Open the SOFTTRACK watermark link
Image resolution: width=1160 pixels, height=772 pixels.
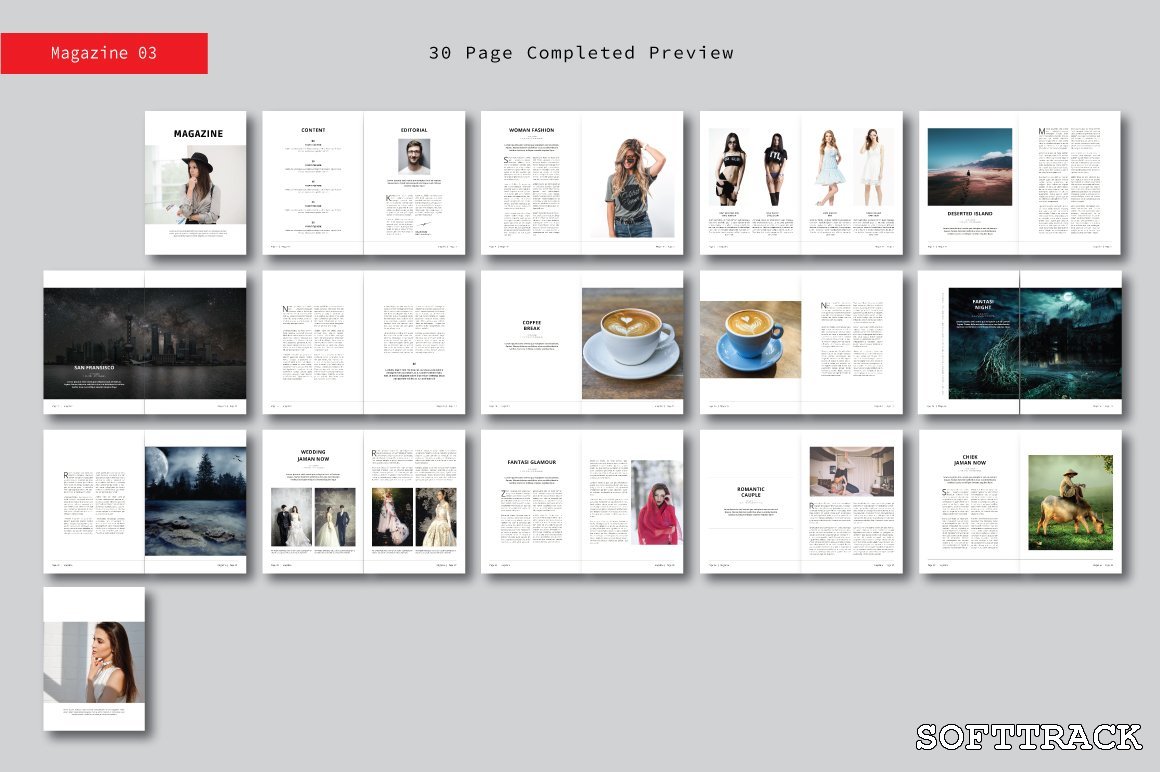[x=1028, y=737]
